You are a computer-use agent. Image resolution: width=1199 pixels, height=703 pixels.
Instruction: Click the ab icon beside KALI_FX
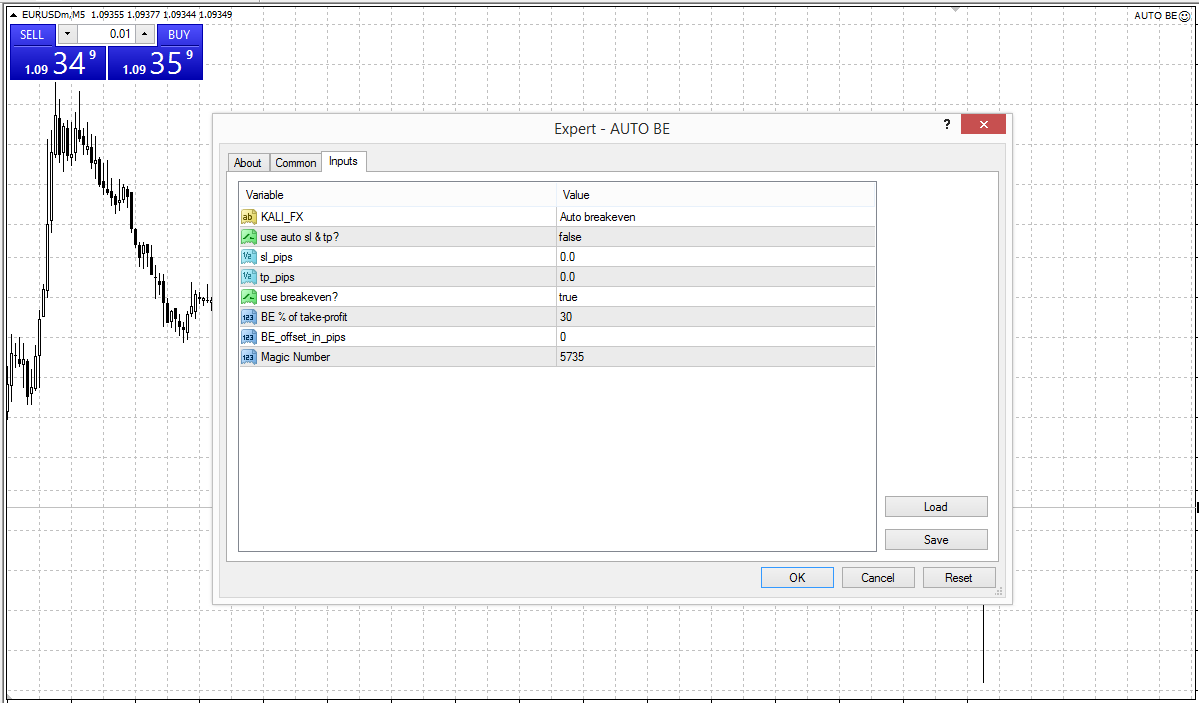point(248,216)
